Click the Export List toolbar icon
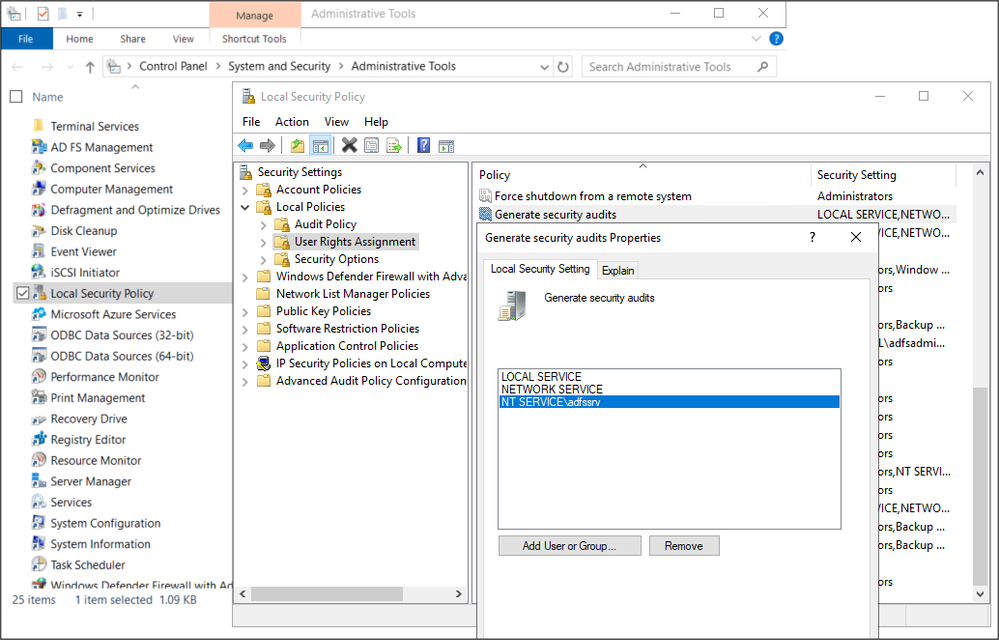Screen dimensions: 999x640 point(394,146)
